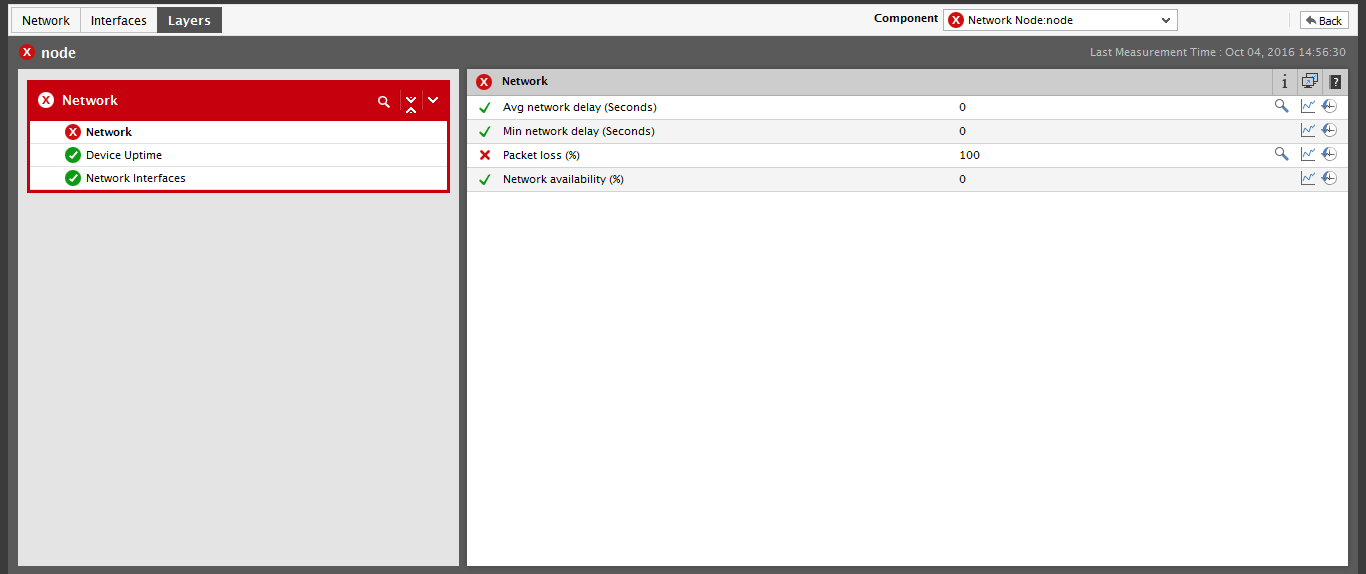Click the magnifier for Avg network delay

[x=1281, y=106]
